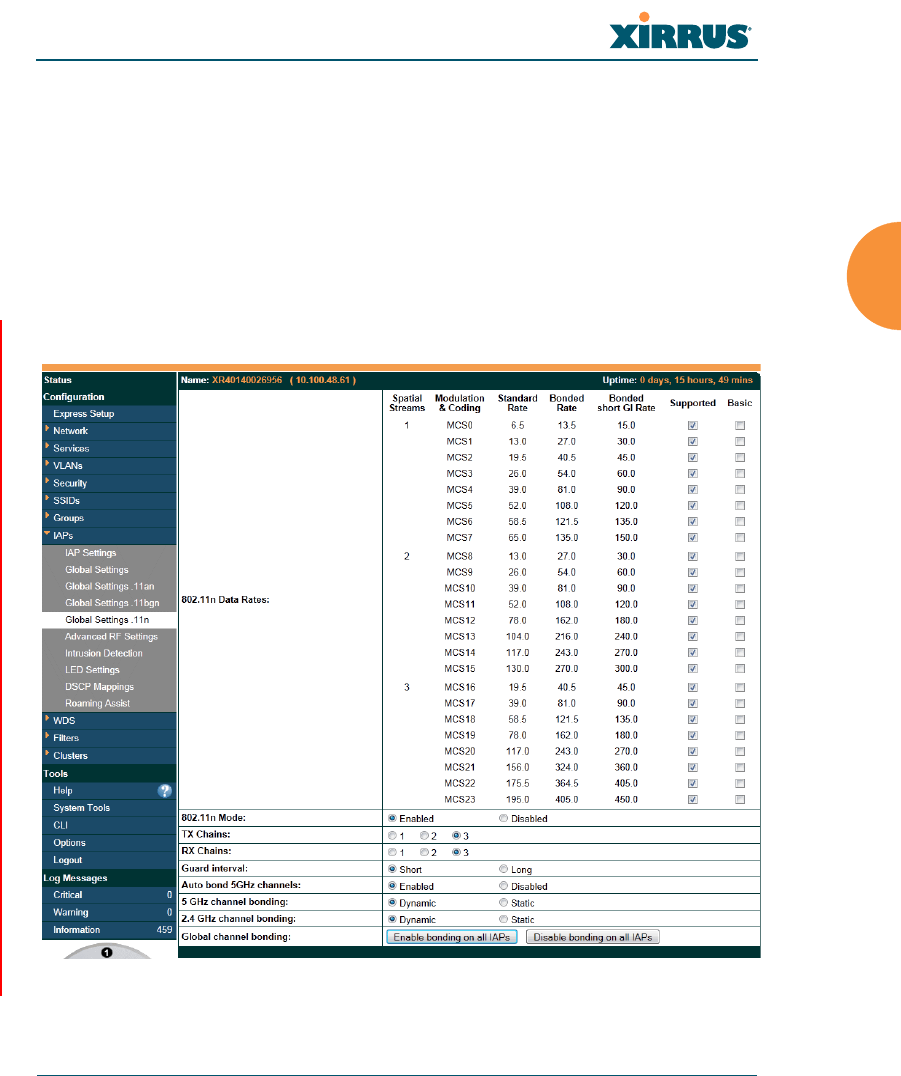Set 802.11n Mode to Disabled
901x1076 pixels.
point(504,818)
